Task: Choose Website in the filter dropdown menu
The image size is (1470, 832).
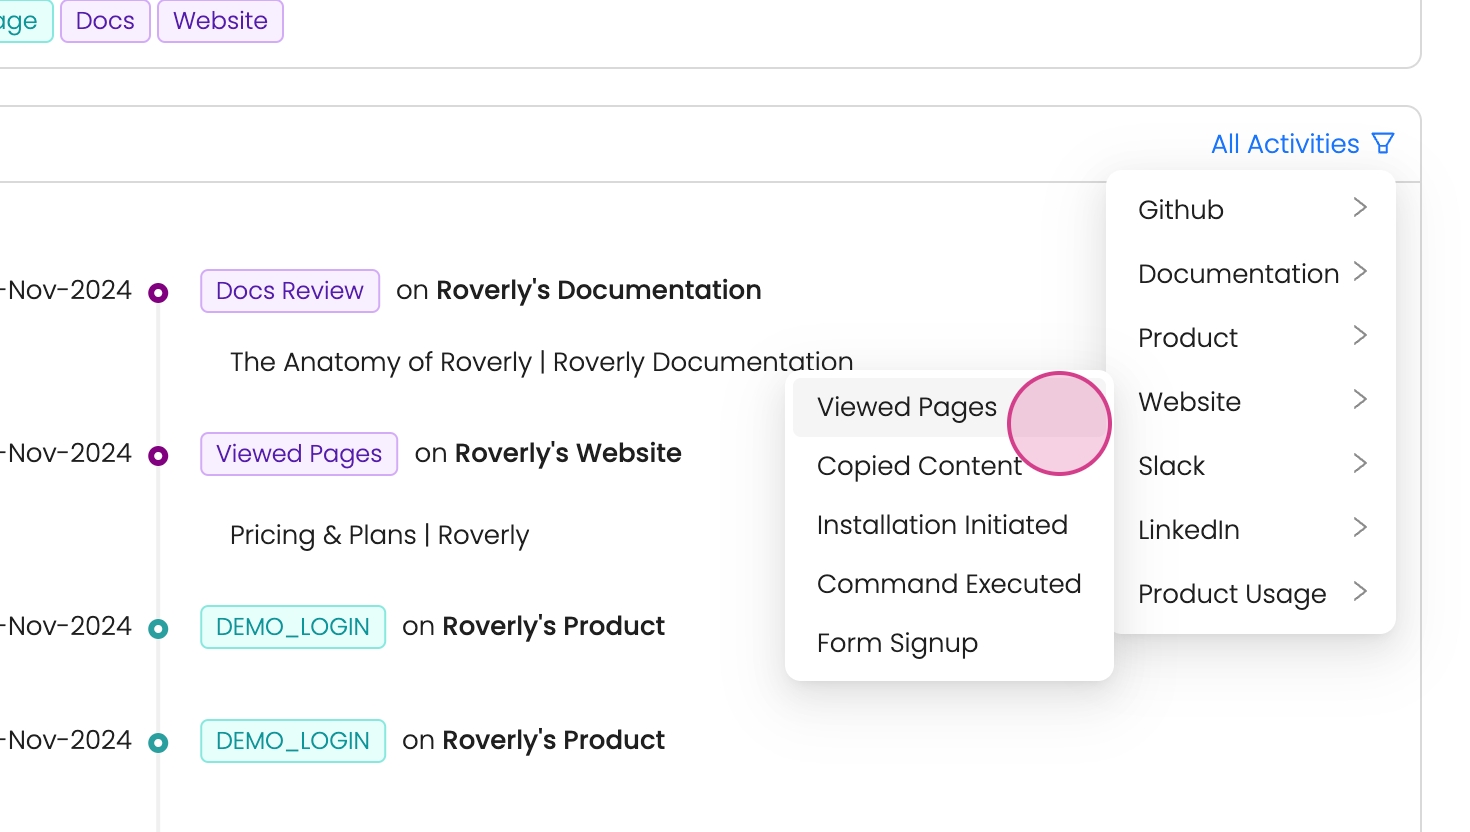Action: pos(1189,402)
